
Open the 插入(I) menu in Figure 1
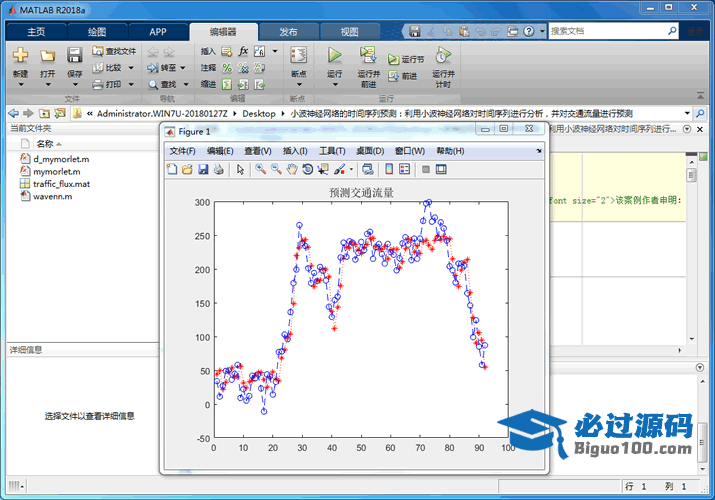coord(295,151)
